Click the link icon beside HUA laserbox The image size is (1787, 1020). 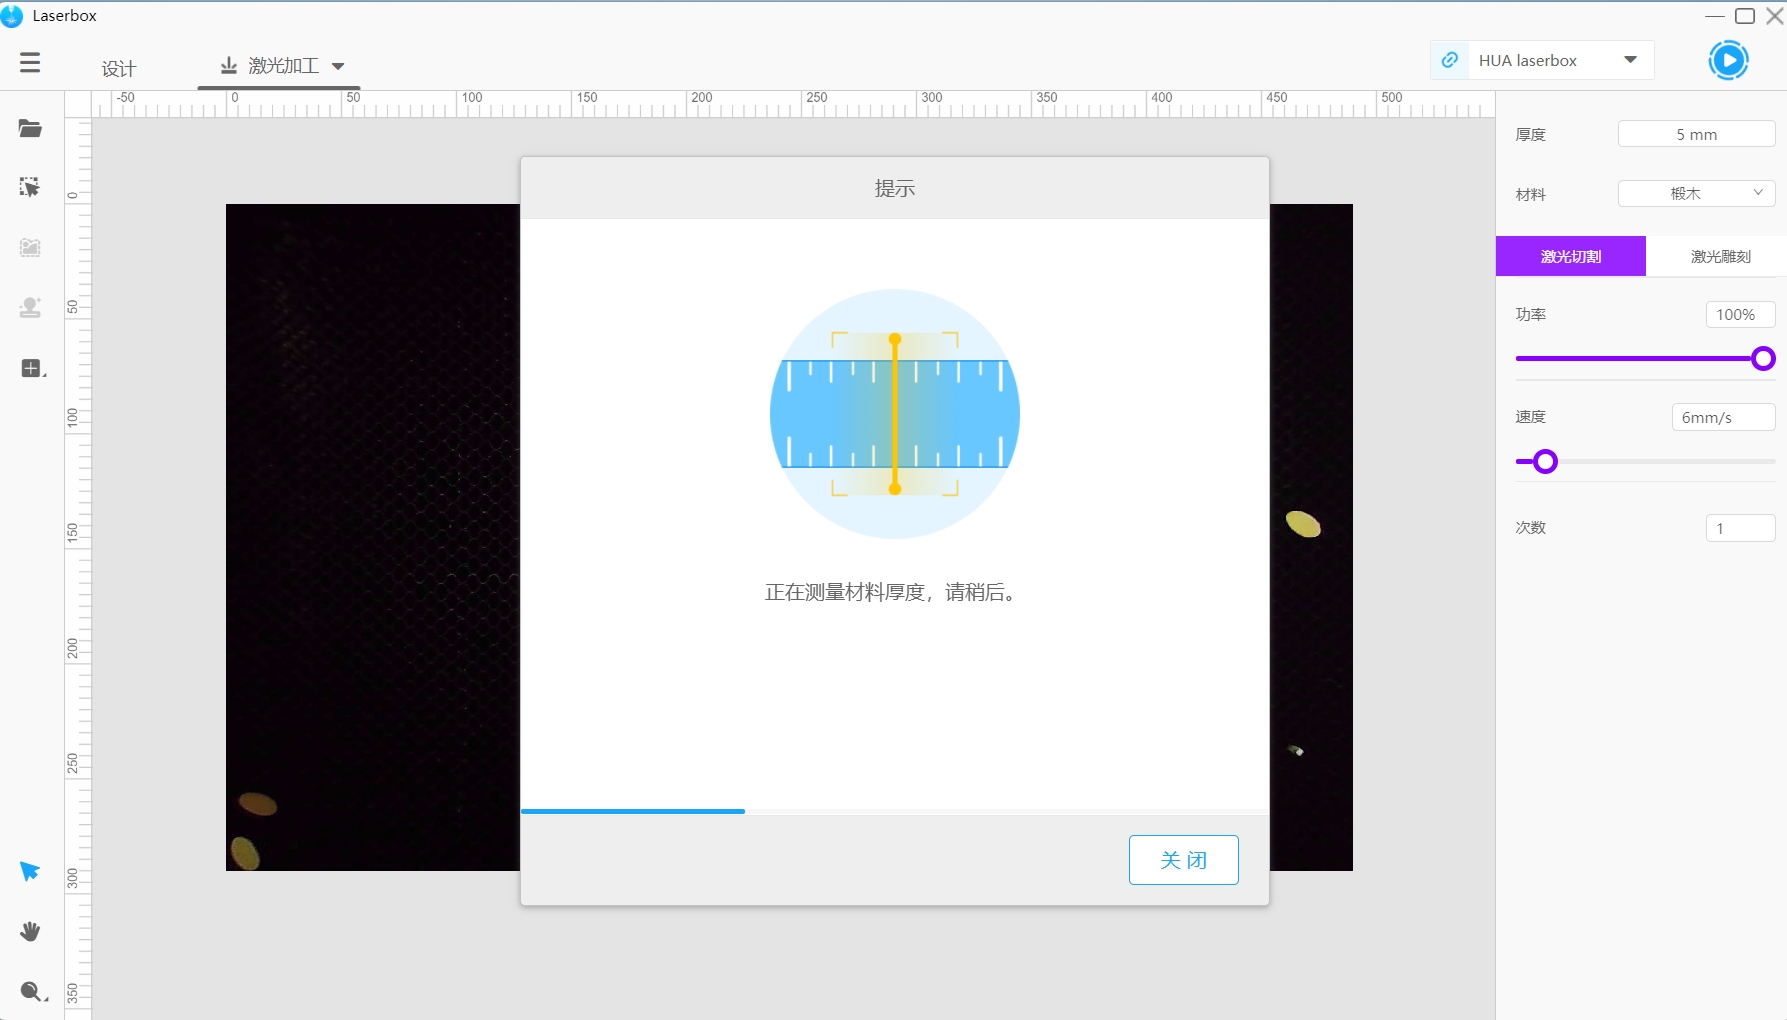pyautogui.click(x=1449, y=60)
